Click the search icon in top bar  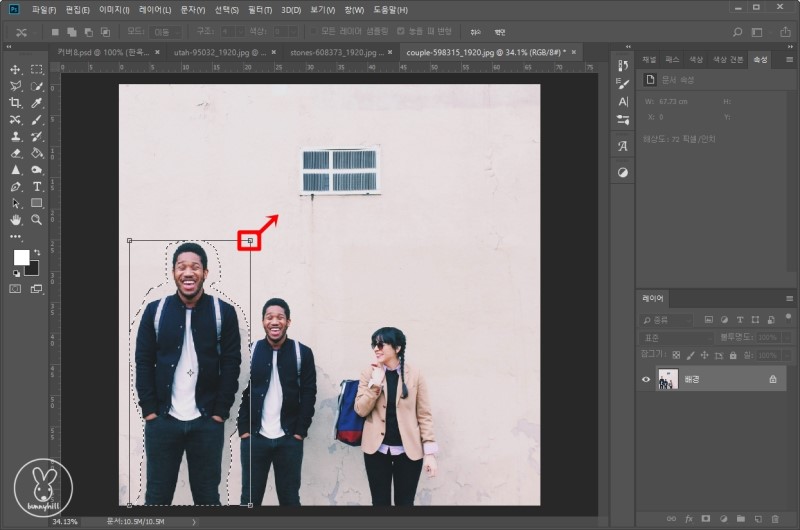pyautogui.click(x=737, y=32)
